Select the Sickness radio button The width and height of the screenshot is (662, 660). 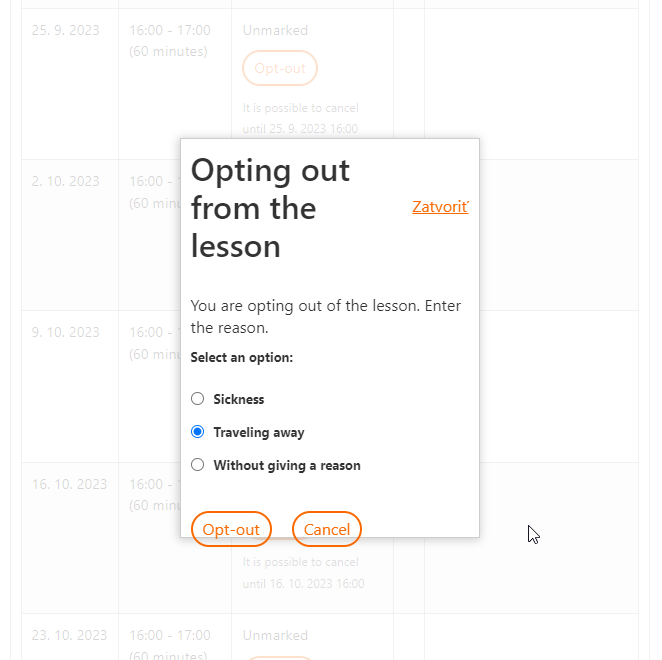(197, 399)
